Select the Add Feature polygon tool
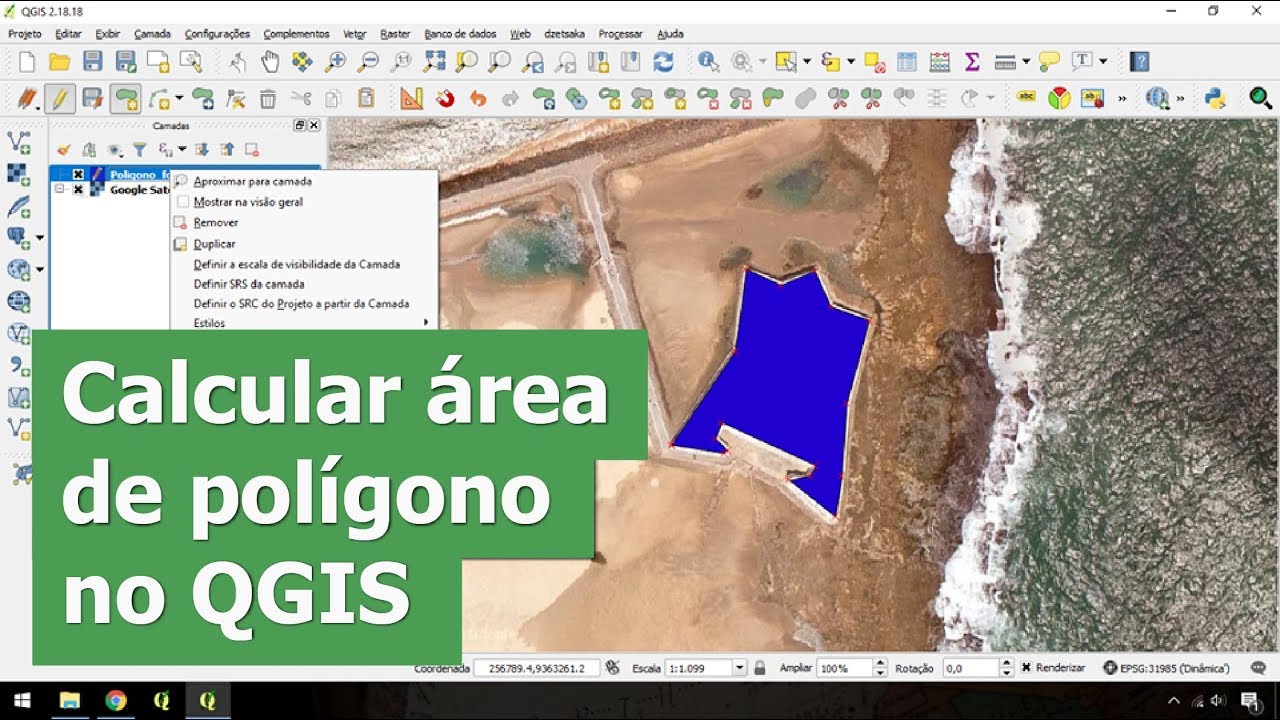 (x=125, y=98)
